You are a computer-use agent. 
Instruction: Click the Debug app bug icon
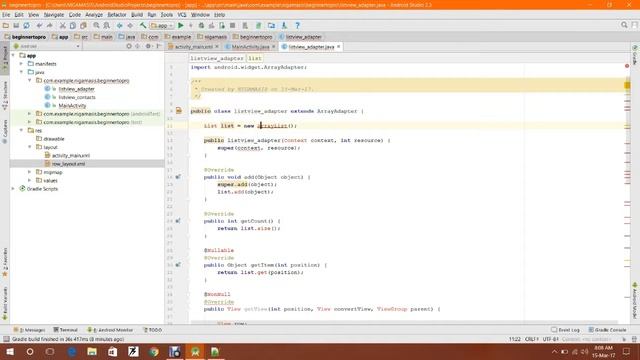pyautogui.click(x=201, y=25)
